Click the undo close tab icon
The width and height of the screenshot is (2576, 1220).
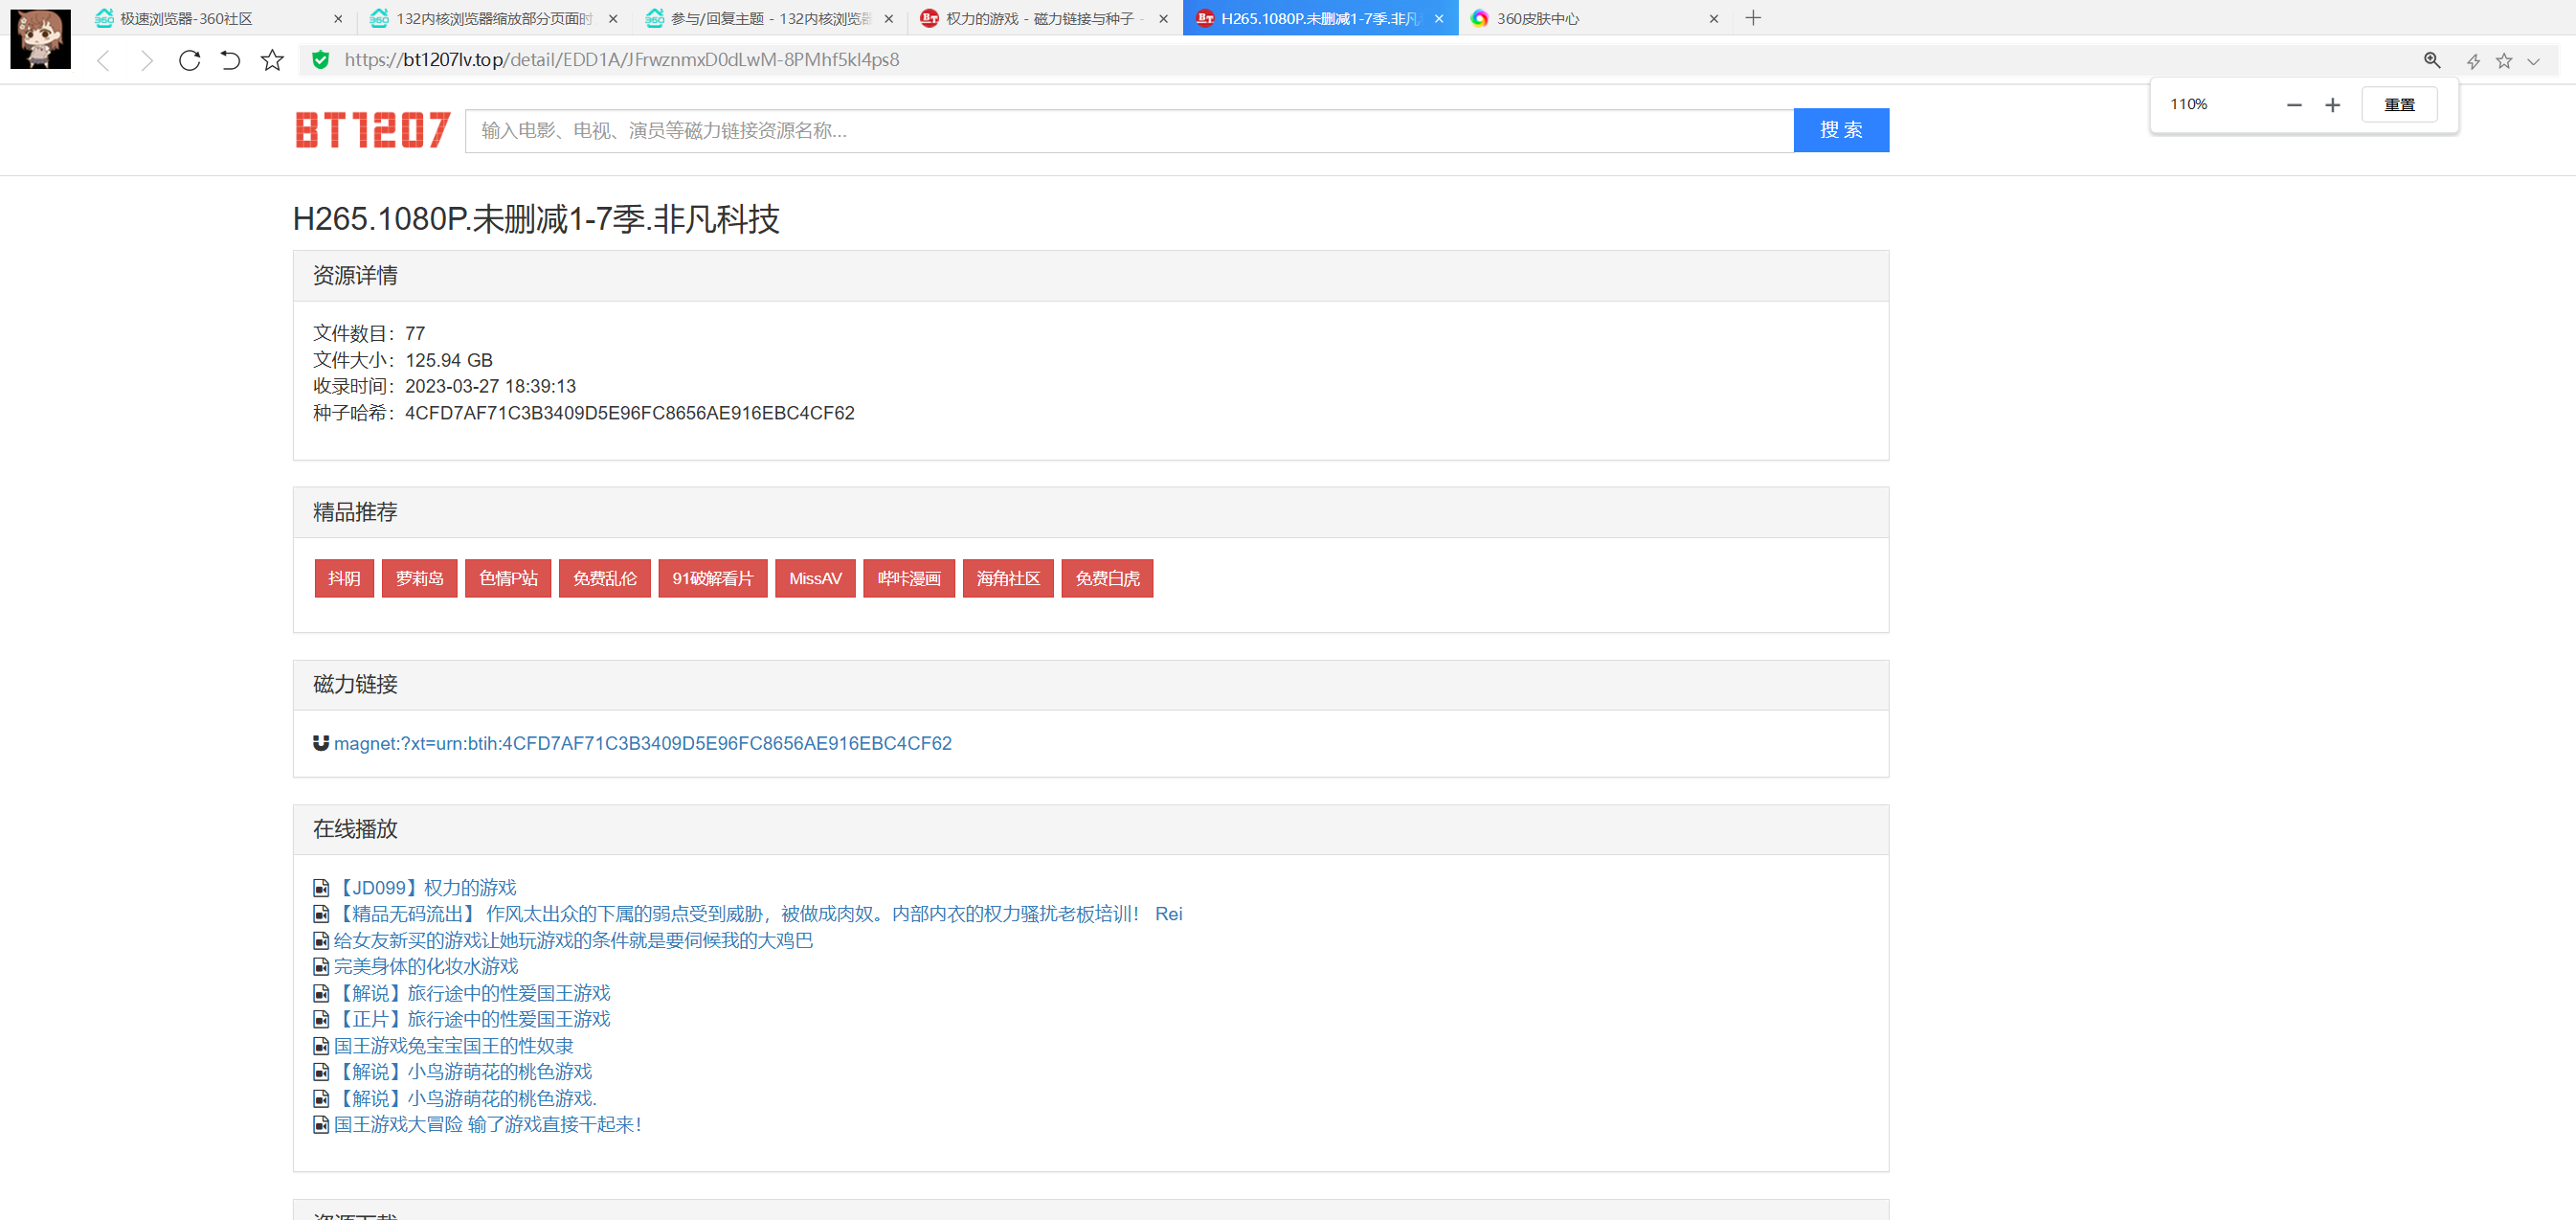[x=230, y=61]
